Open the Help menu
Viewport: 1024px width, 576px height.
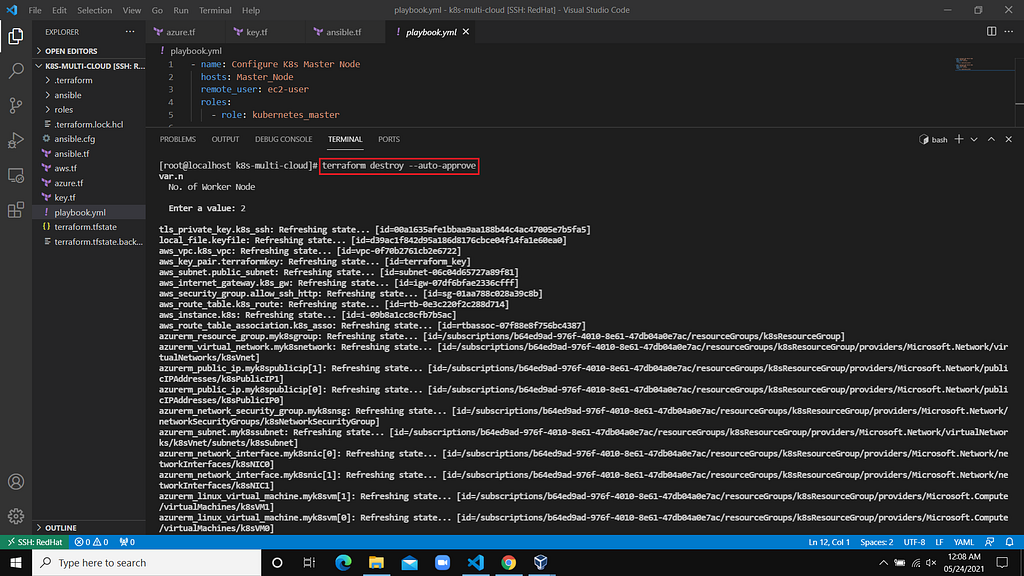(251, 10)
